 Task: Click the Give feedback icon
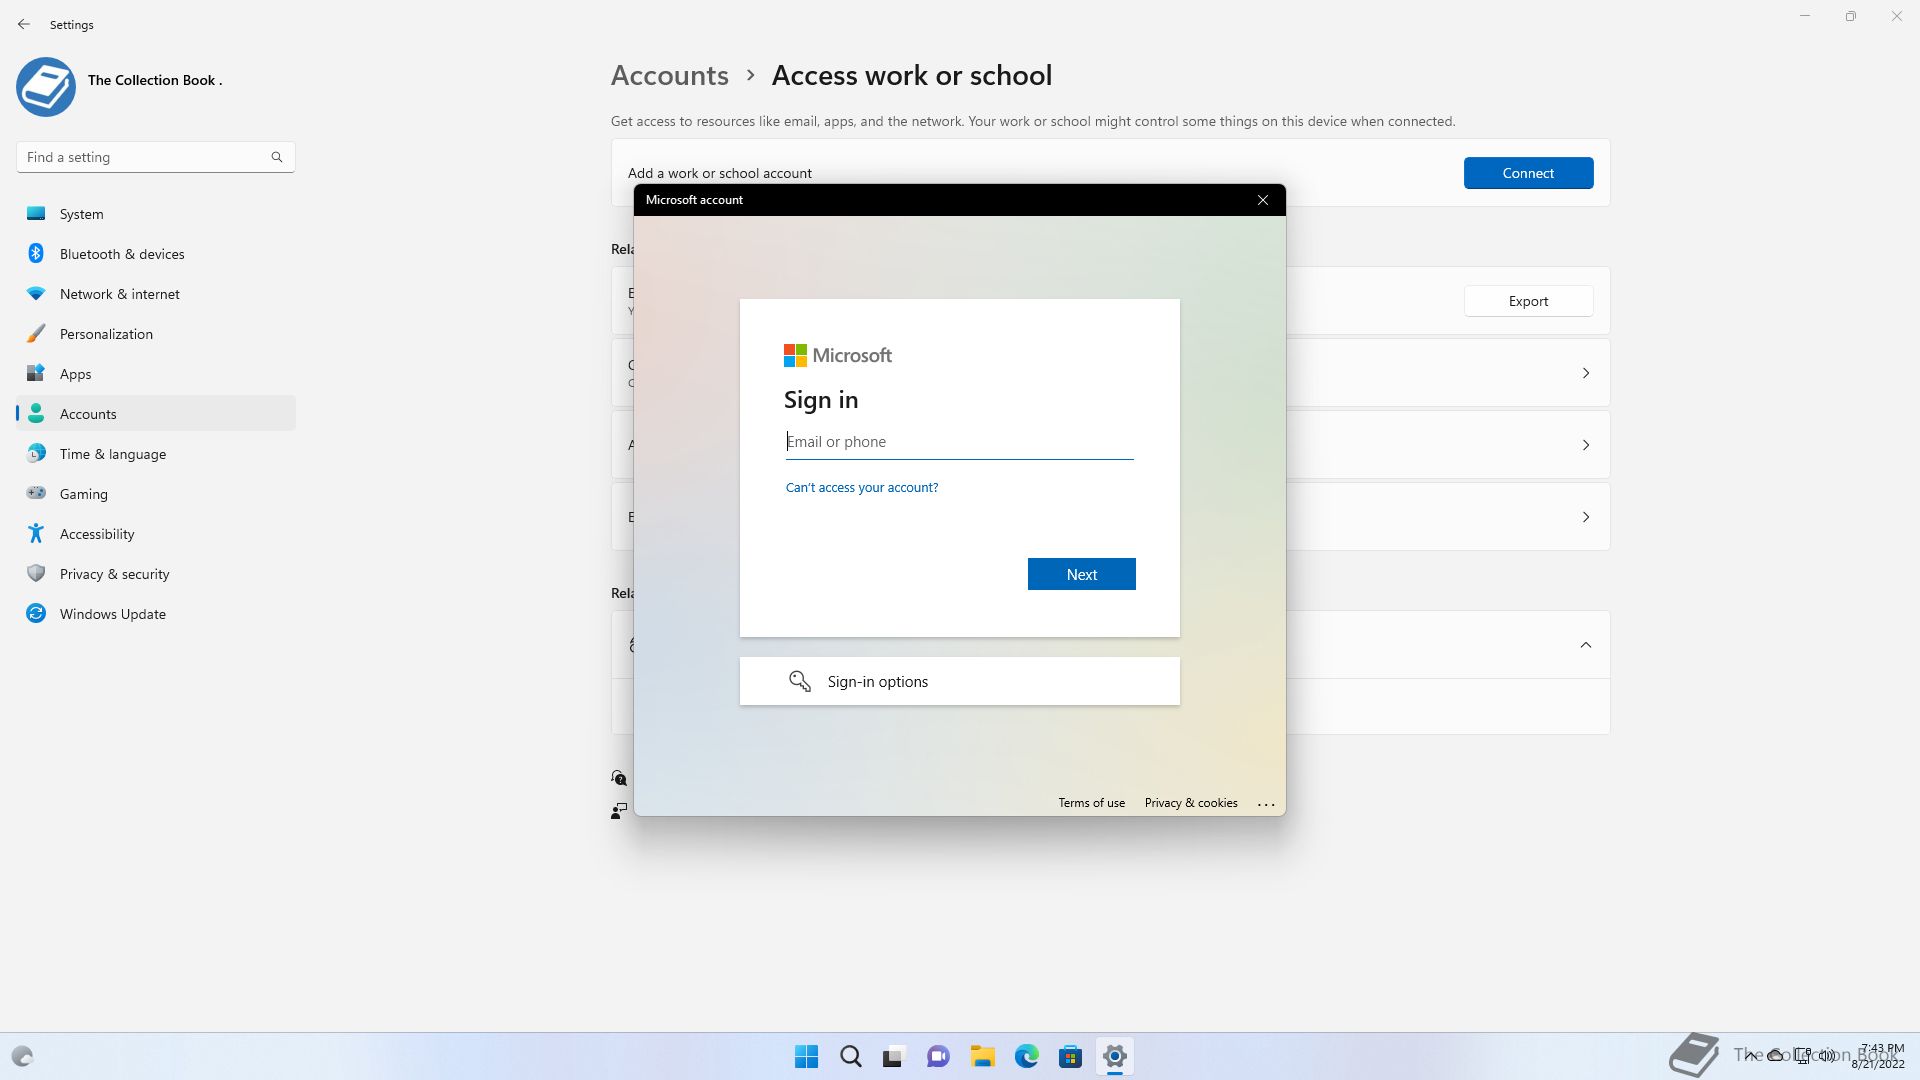pos(619,811)
